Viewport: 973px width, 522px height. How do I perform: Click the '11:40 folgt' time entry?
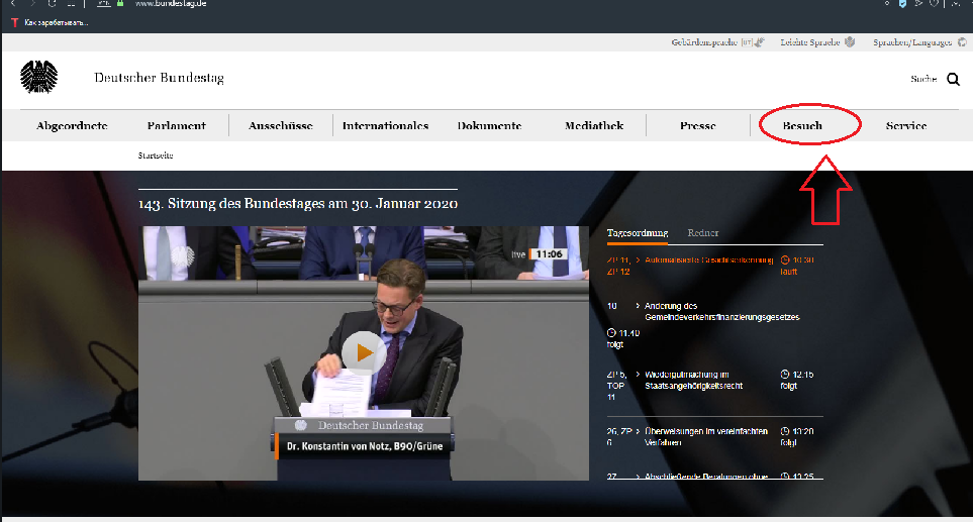pyautogui.click(x=623, y=338)
